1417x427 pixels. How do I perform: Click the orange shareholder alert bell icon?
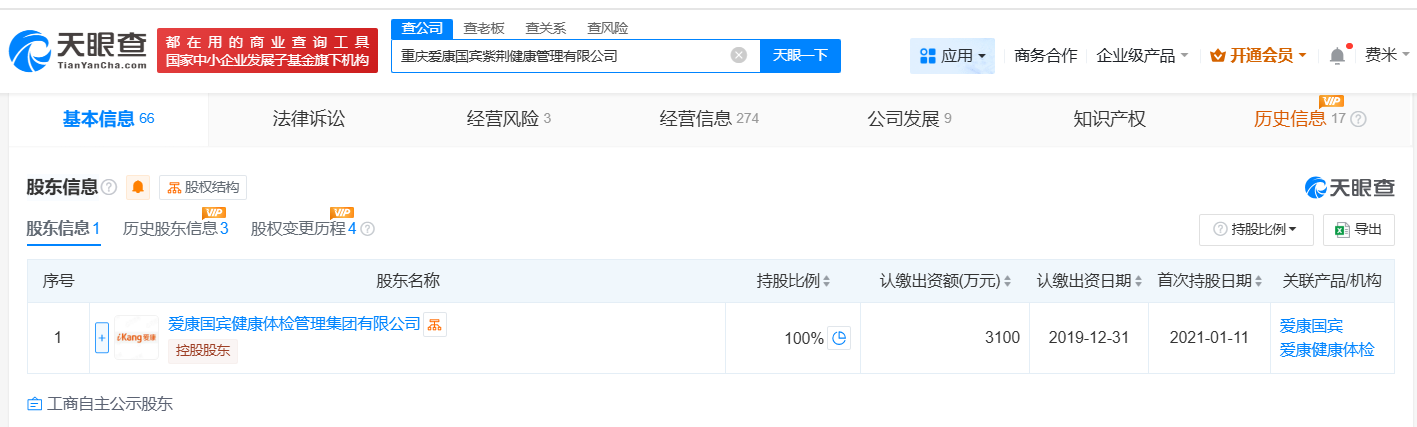click(x=138, y=187)
